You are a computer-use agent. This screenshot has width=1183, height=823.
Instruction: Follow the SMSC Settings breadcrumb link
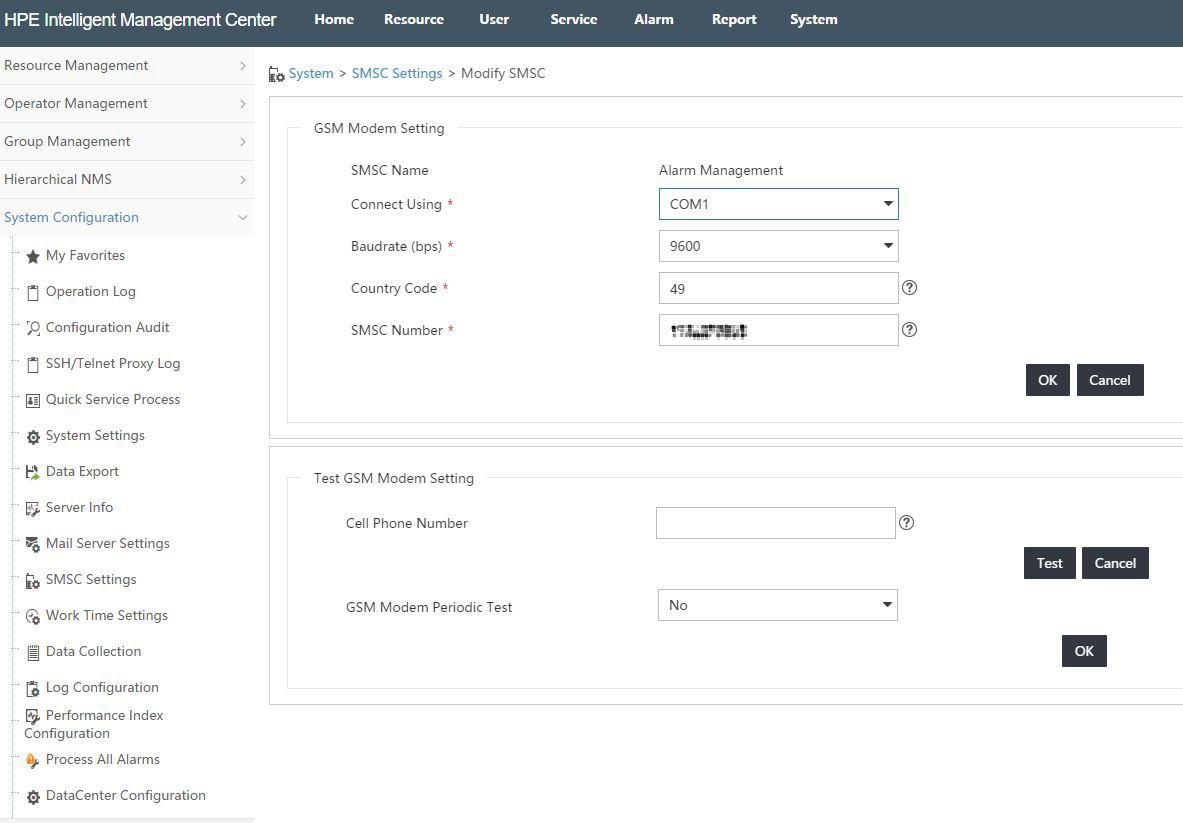point(397,73)
